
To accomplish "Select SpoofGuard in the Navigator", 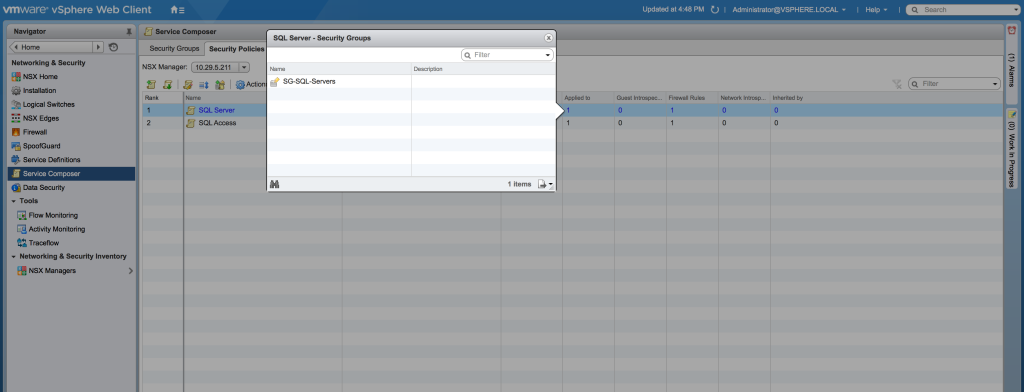I will click(41, 146).
